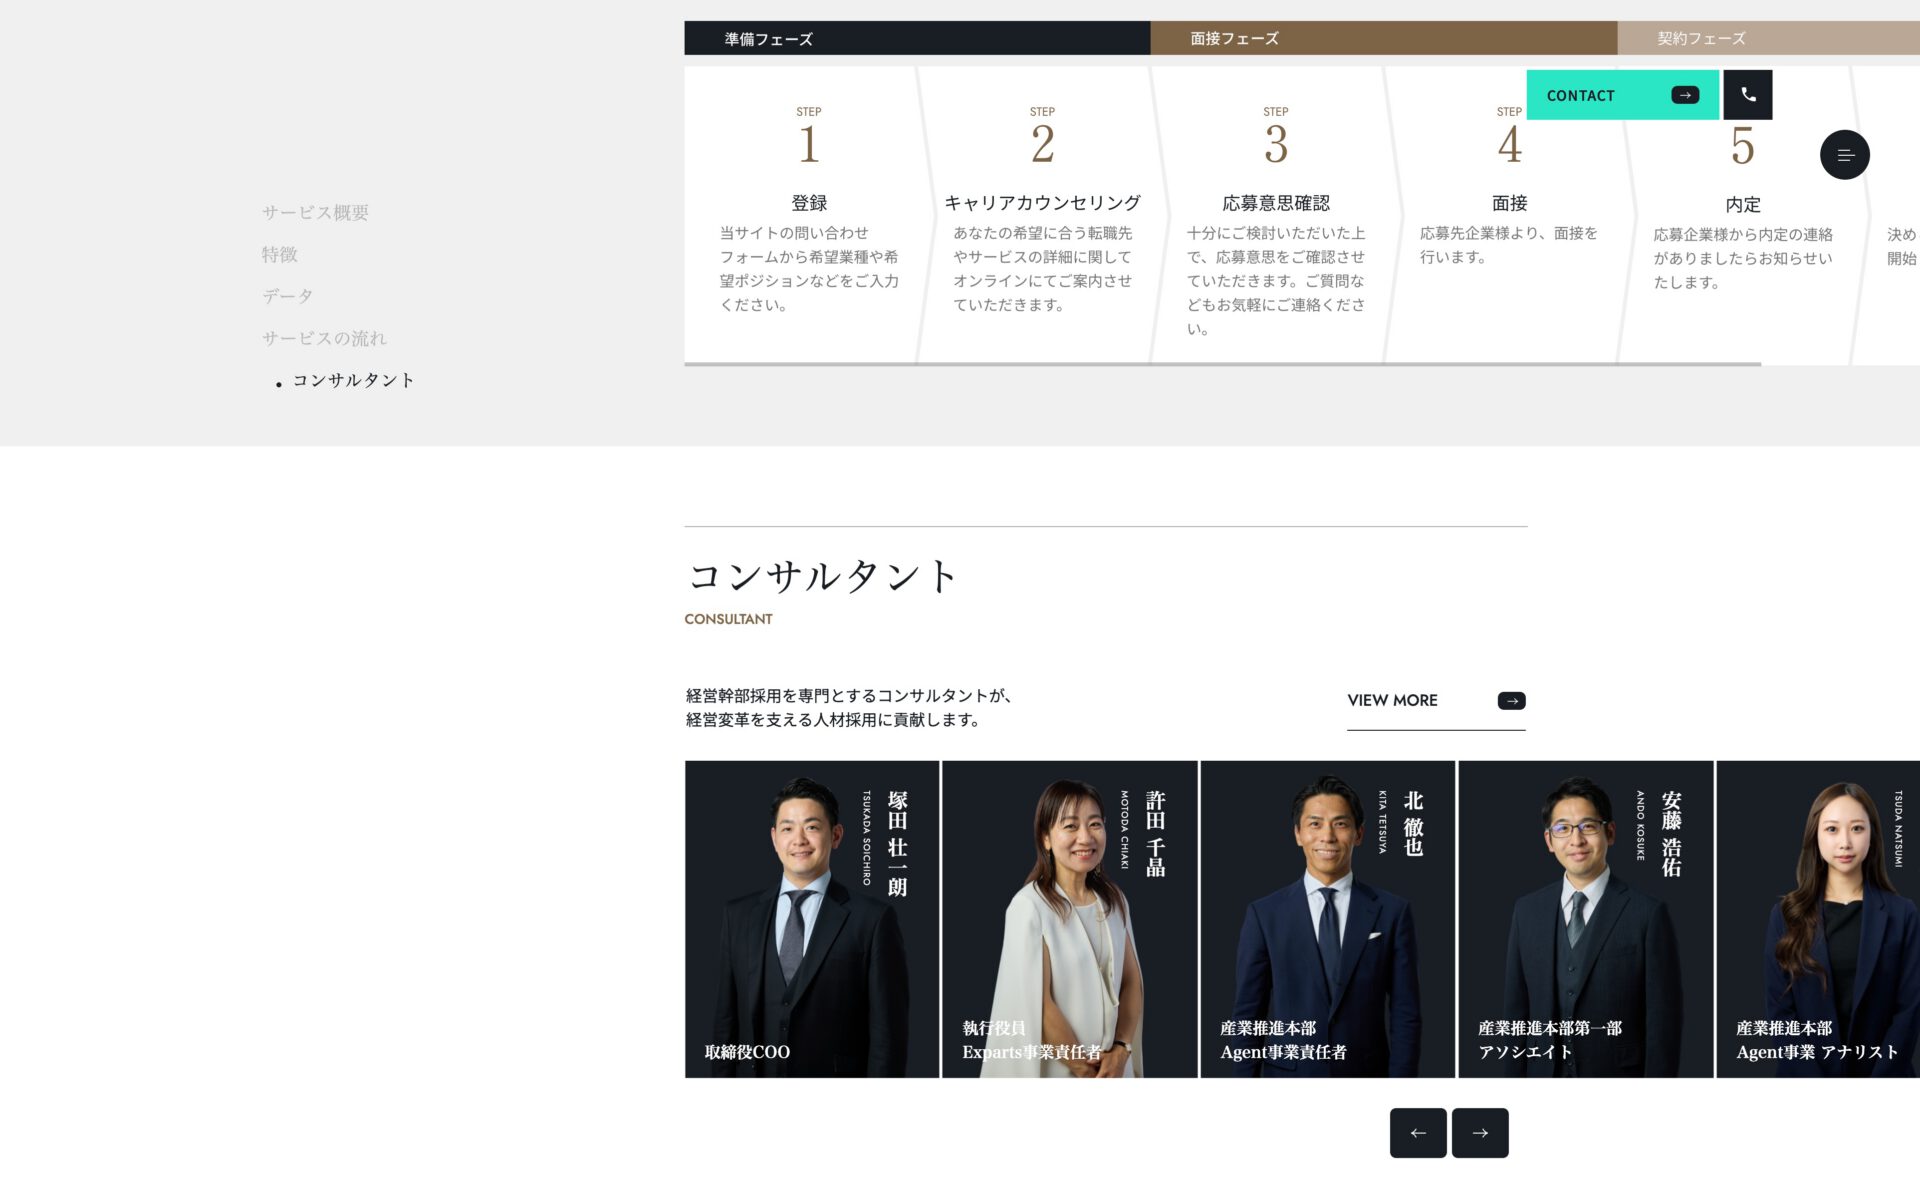Click the arrow icon next to VIEW MORE
This screenshot has width=1920, height=1184.
(1511, 701)
